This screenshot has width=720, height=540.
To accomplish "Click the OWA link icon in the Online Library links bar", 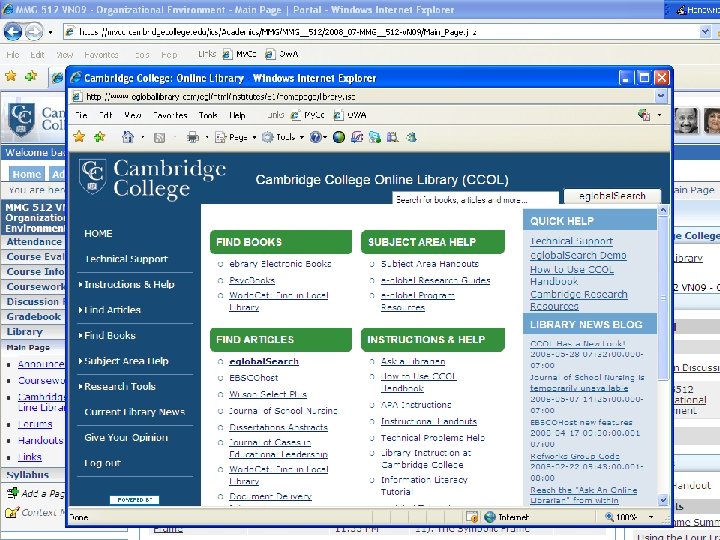I will tap(338, 115).
